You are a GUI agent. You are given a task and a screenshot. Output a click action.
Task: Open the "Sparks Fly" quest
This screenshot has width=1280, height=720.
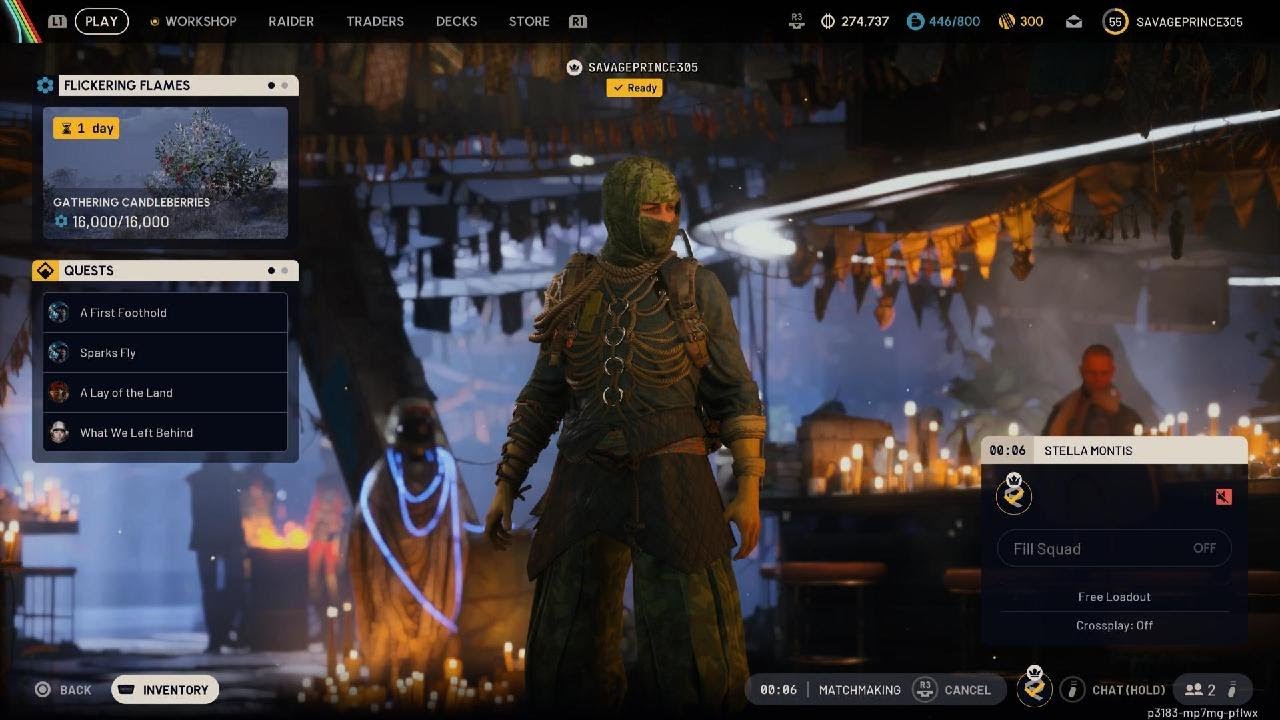pyautogui.click(x=165, y=353)
